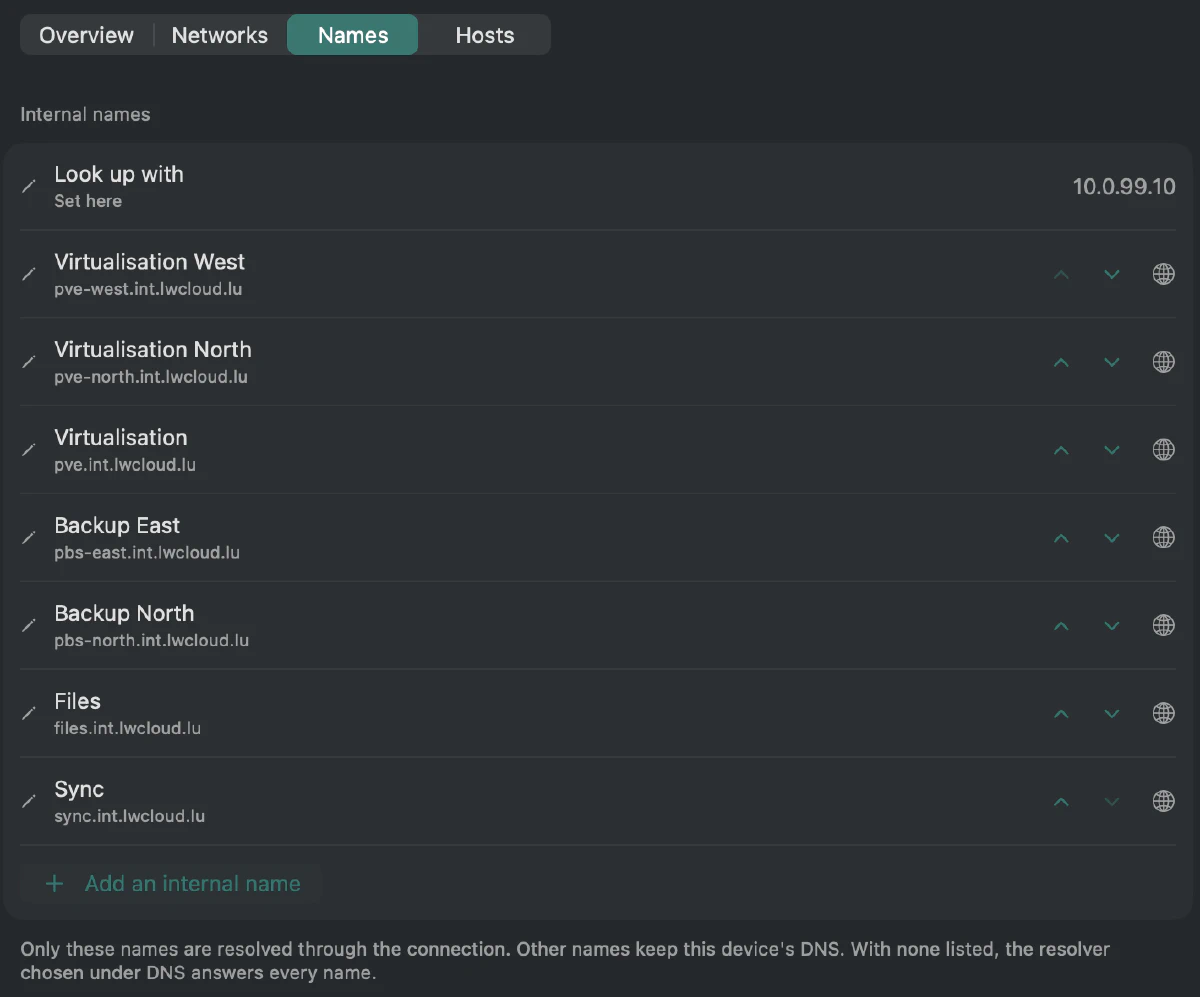Click globe icon for Backup East
Image resolution: width=1200 pixels, height=997 pixels.
pyautogui.click(x=1164, y=538)
